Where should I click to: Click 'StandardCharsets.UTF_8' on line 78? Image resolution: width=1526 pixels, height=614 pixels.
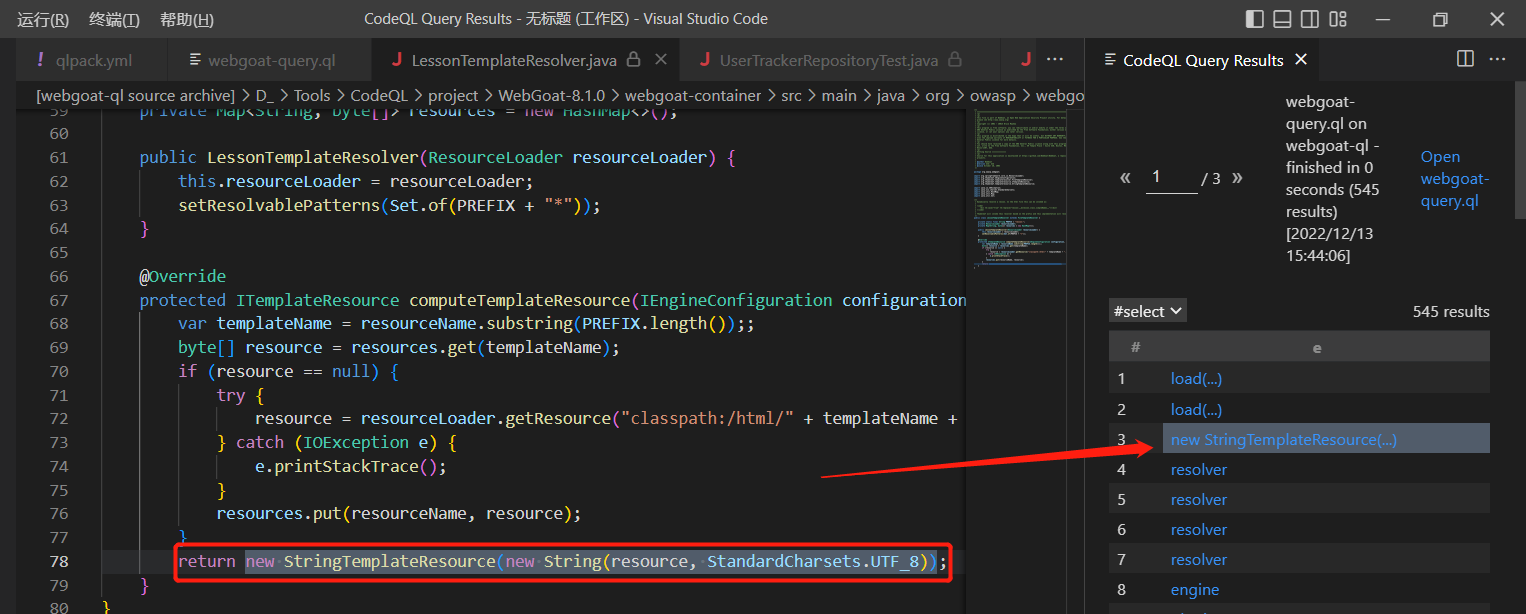(814, 561)
